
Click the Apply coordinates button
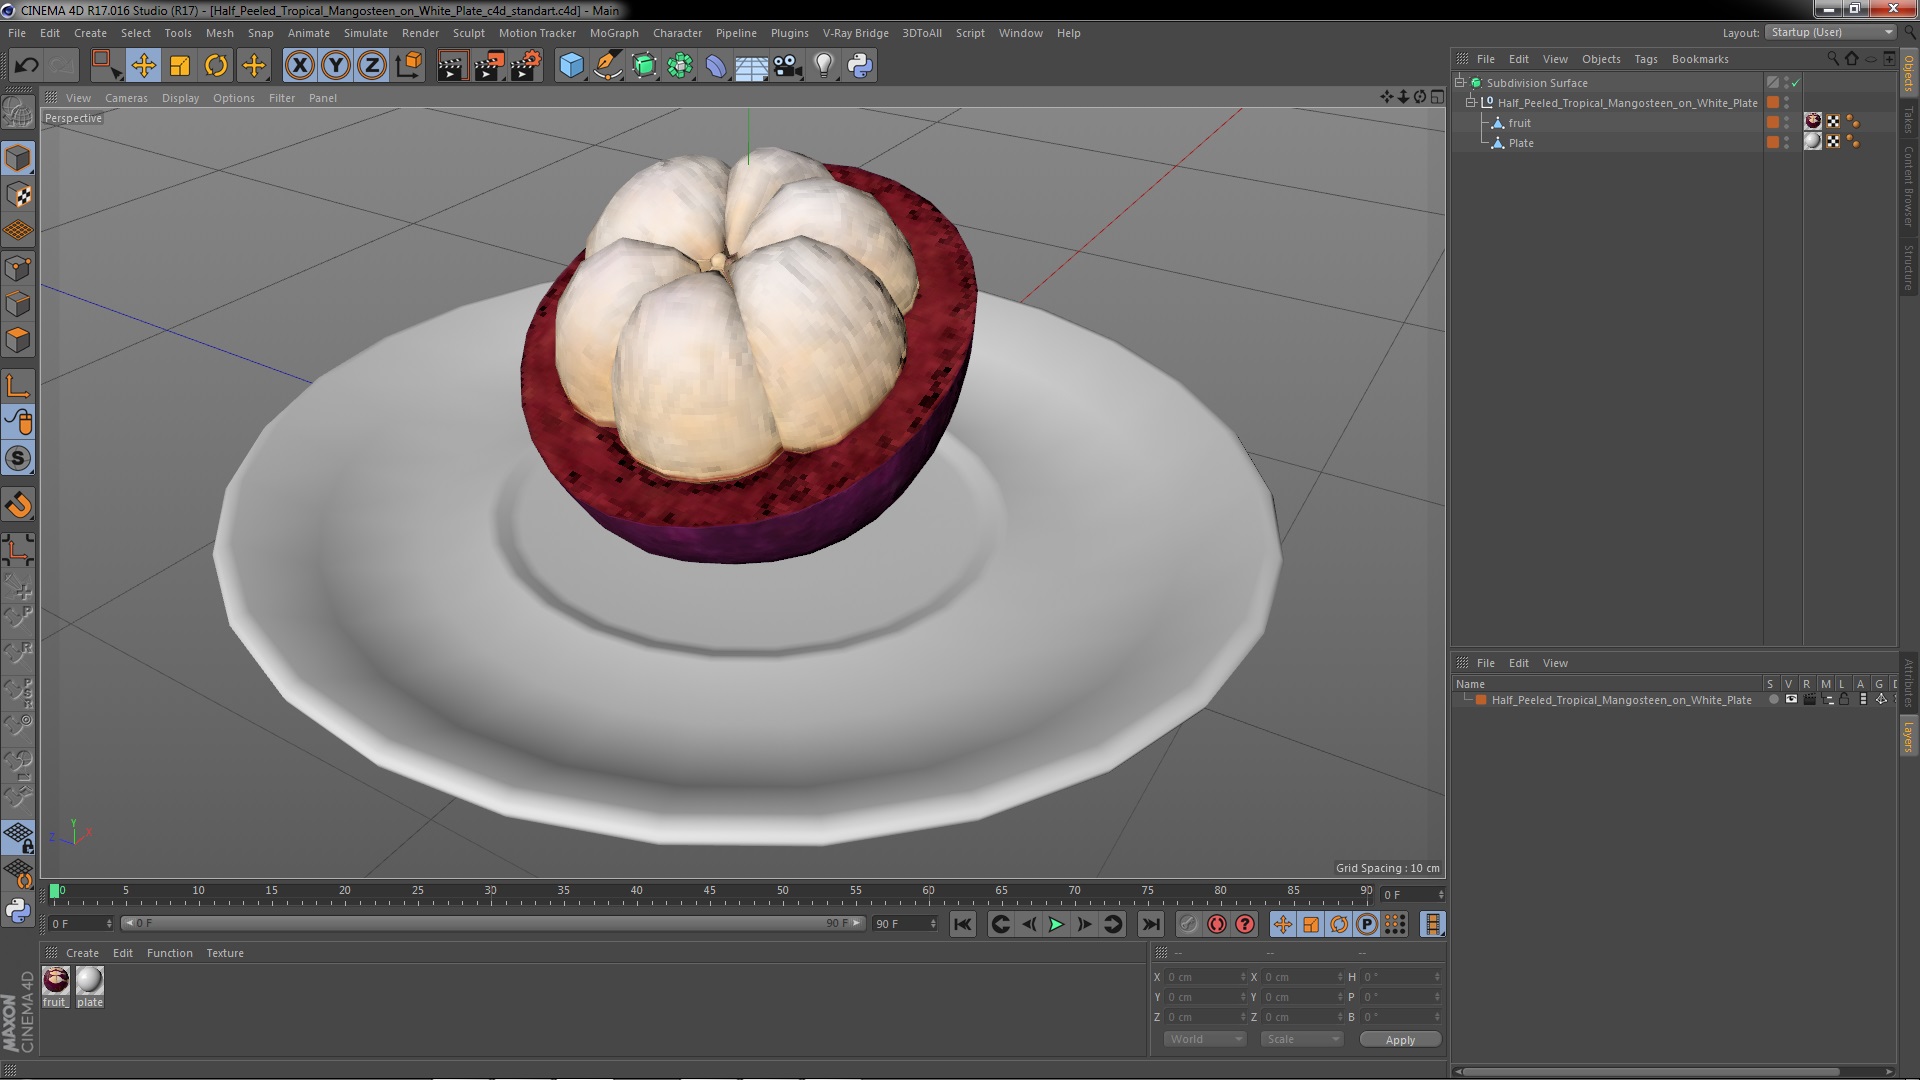[x=1400, y=1040]
